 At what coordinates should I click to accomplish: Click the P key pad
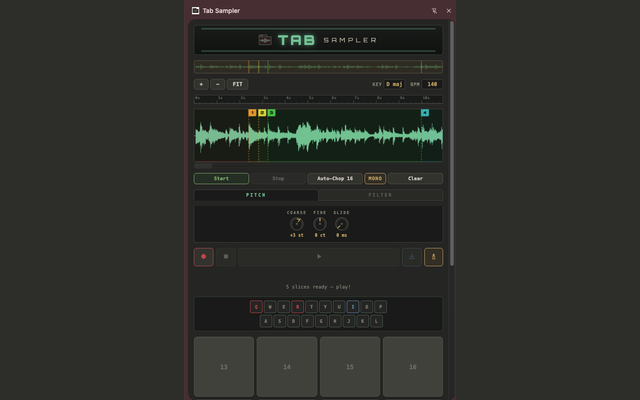tap(380, 307)
